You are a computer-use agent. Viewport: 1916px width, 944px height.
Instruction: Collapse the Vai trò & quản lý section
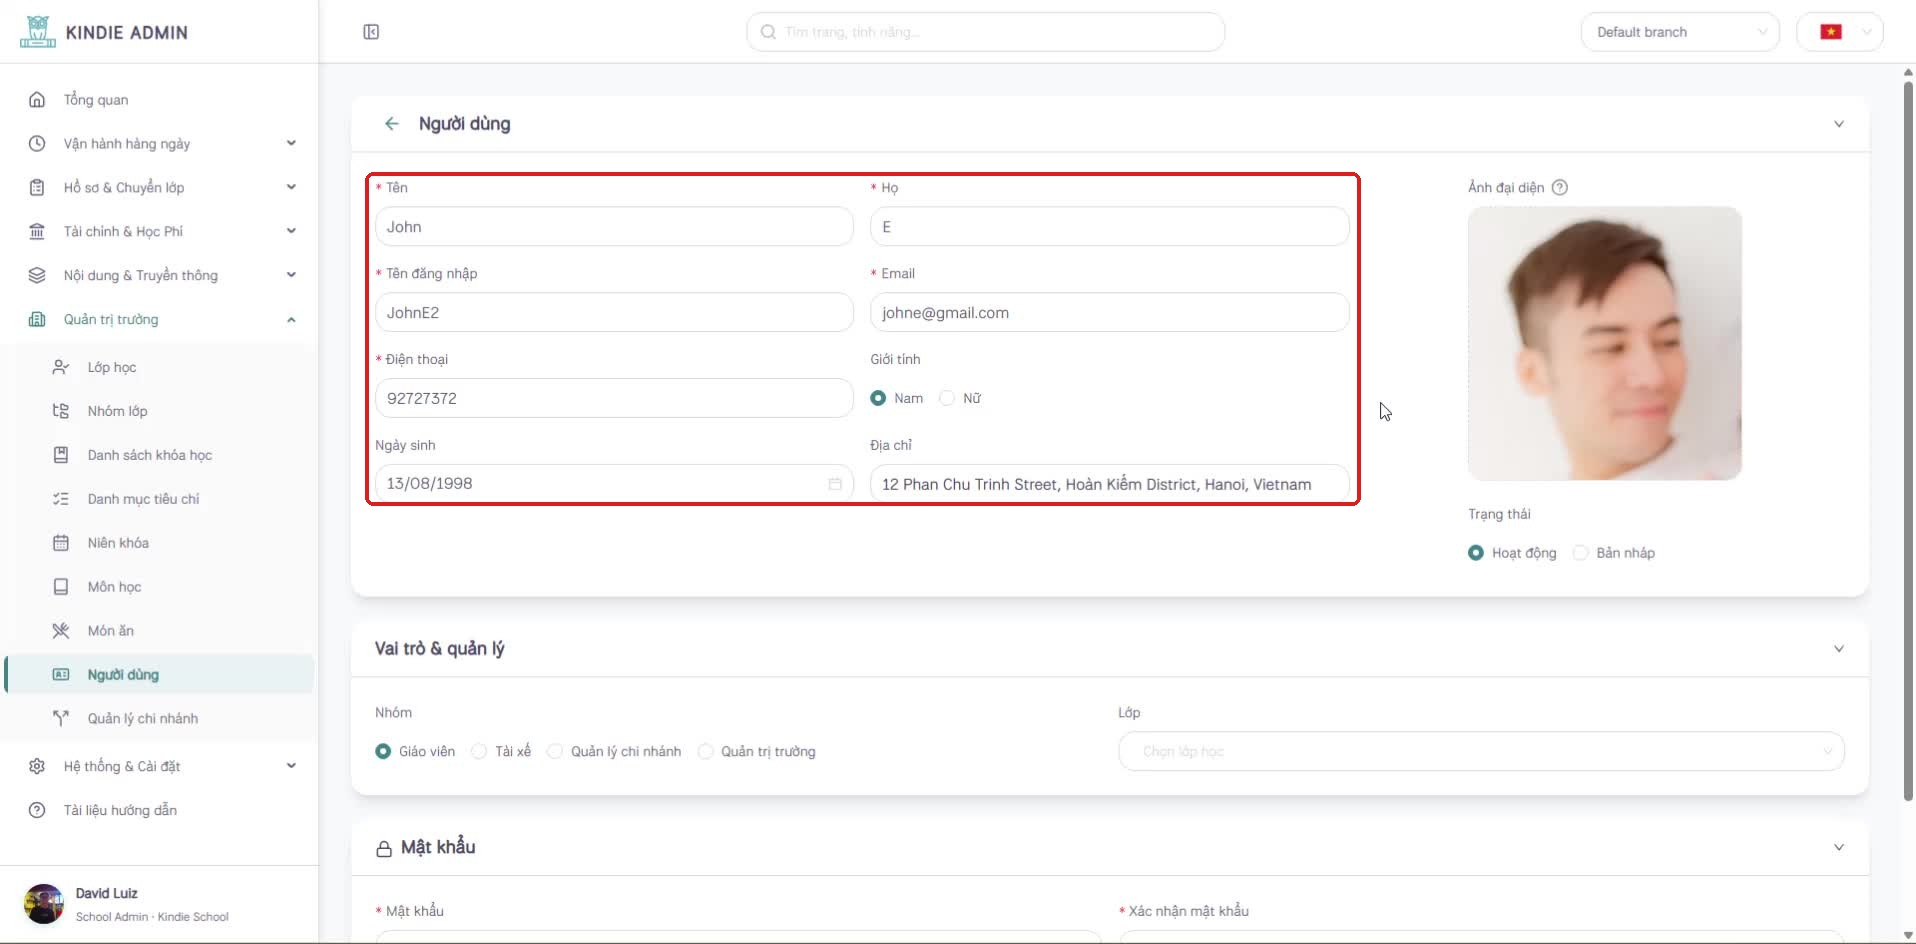tap(1838, 648)
